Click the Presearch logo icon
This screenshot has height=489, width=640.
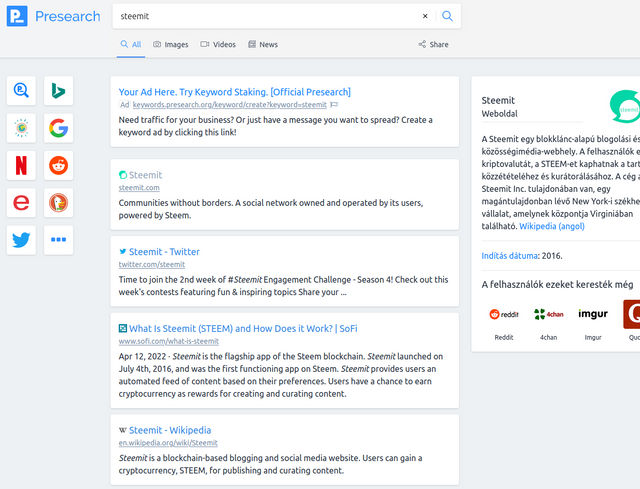[17, 16]
